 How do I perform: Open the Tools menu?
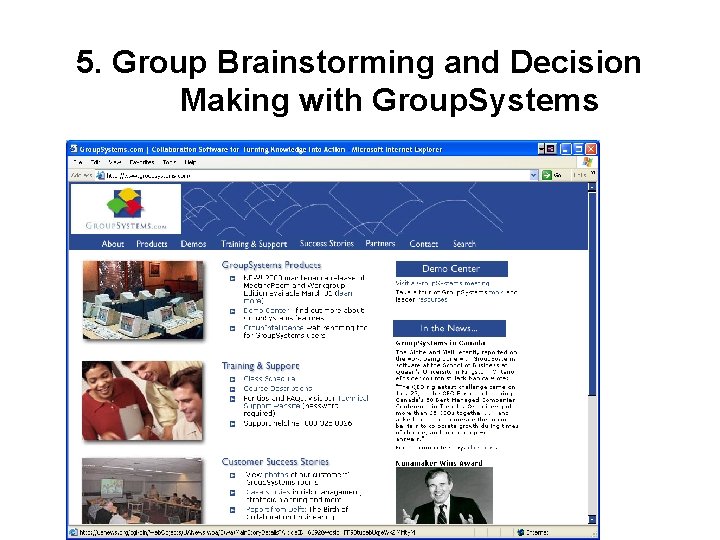(x=169, y=162)
